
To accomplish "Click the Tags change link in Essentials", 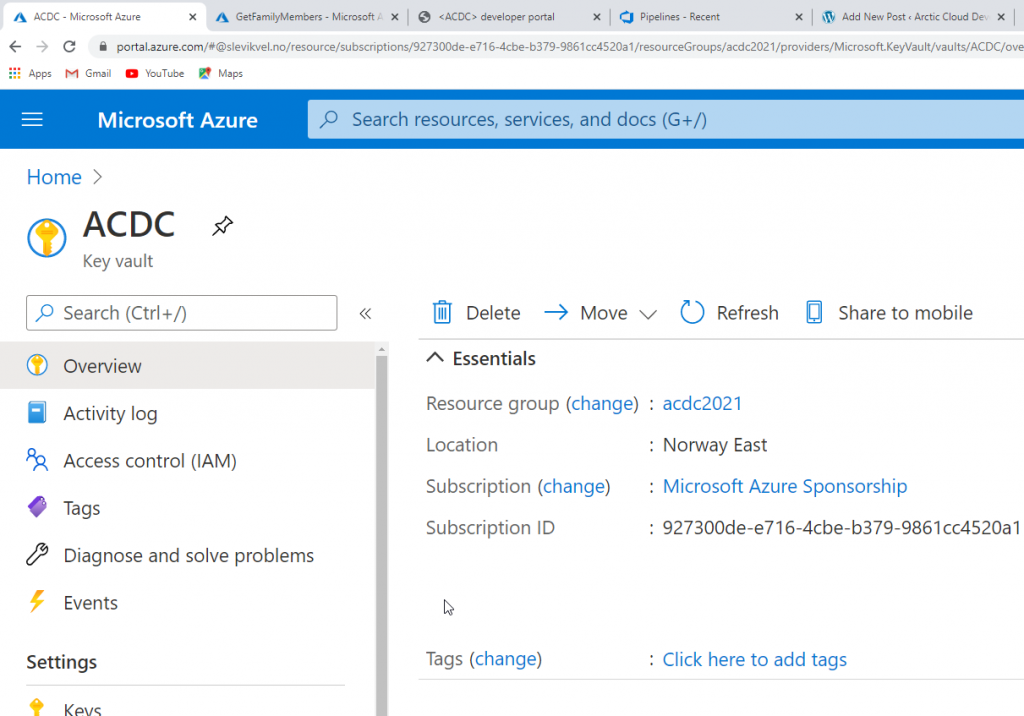I will [x=505, y=659].
